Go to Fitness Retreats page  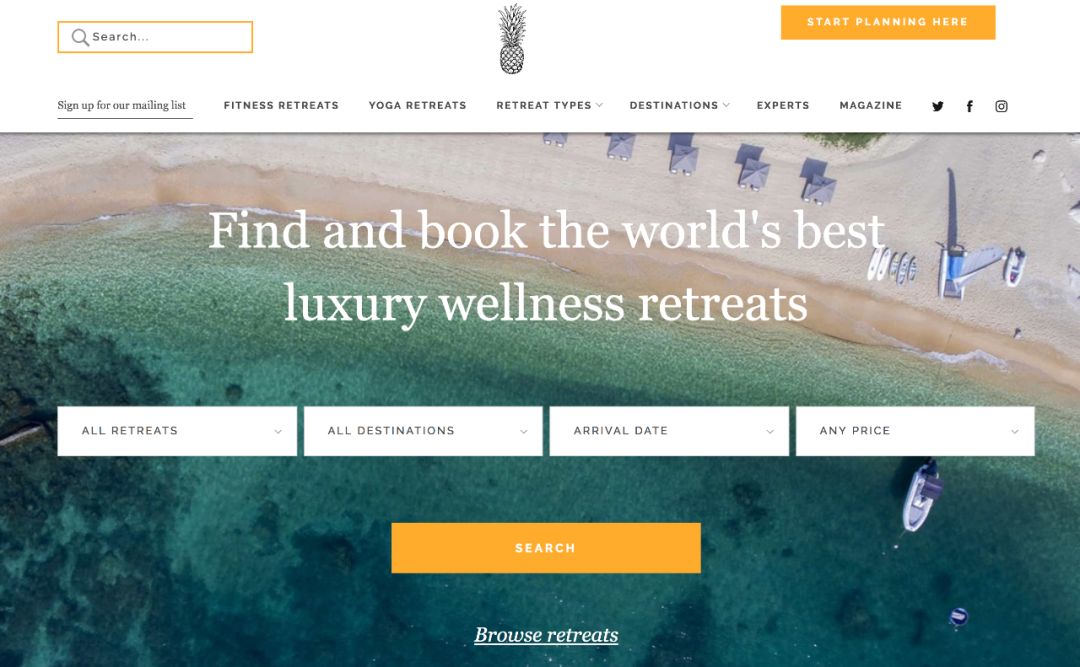pyautogui.click(x=281, y=105)
